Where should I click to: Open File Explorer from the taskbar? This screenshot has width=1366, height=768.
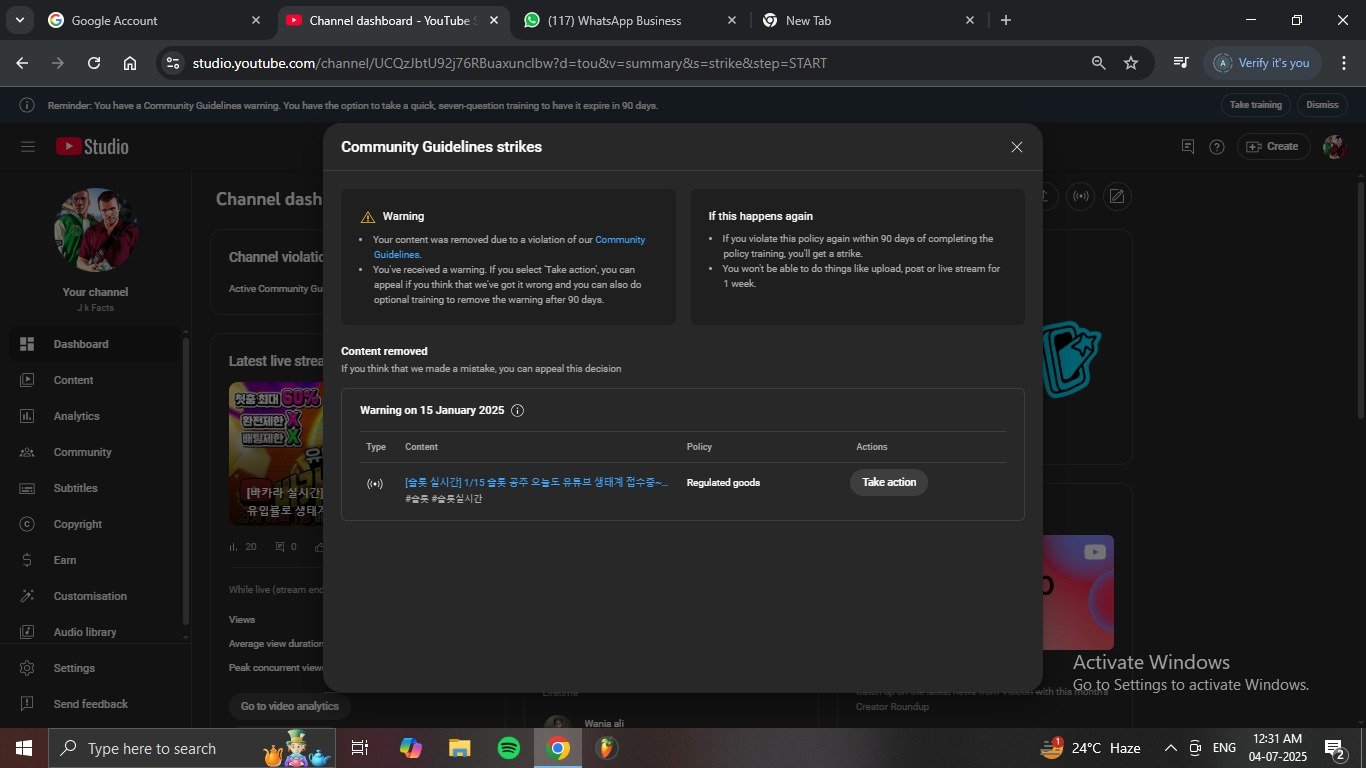point(459,748)
